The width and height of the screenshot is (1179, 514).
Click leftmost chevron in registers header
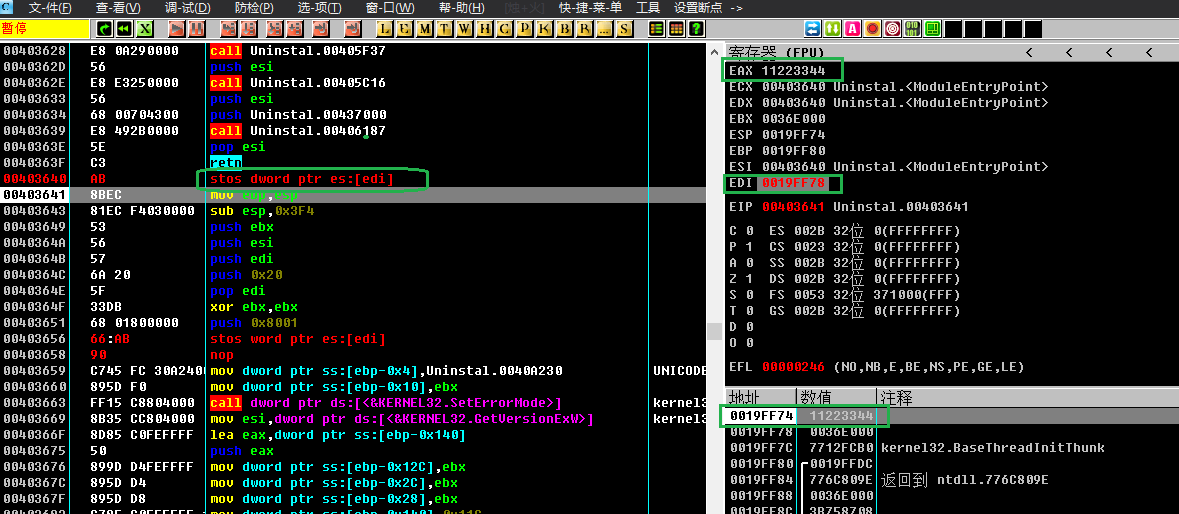click(x=1027, y=52)
